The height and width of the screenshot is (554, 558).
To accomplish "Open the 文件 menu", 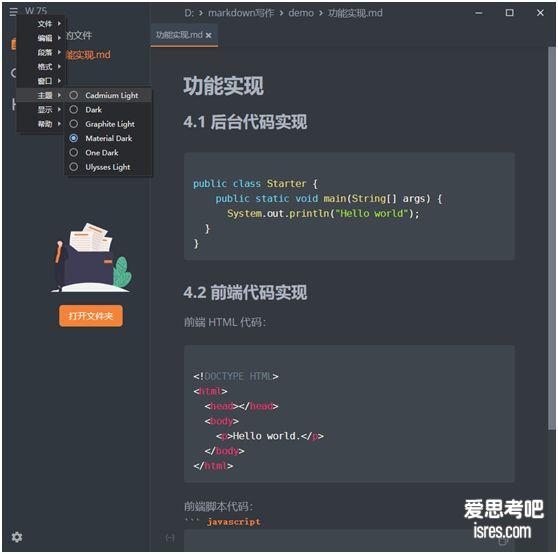I will click(41, 24).
